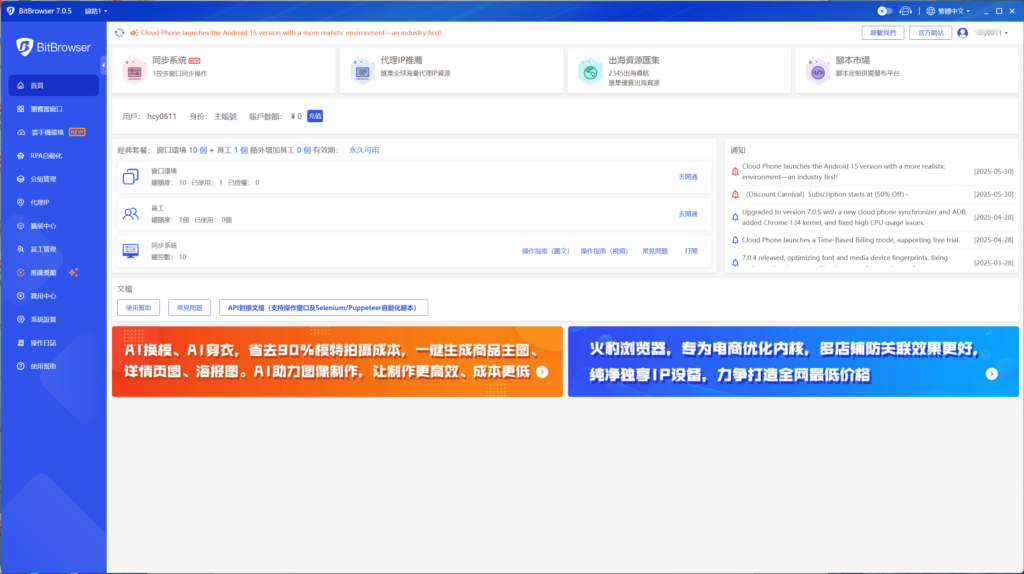Click 常見問題 link in 同步系統 row
This screenshot has height=574, width=1024.
click(654, 251)
